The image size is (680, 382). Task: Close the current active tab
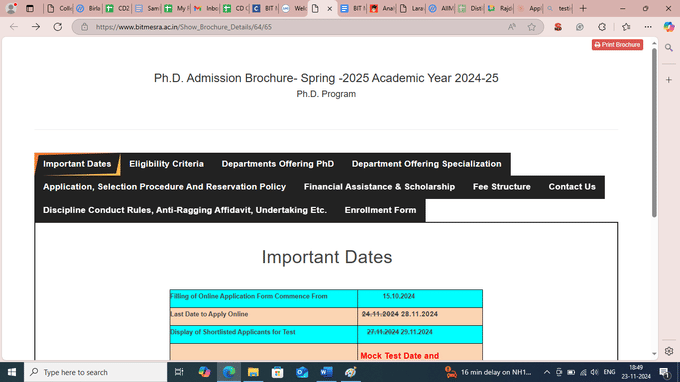point(330,9)
